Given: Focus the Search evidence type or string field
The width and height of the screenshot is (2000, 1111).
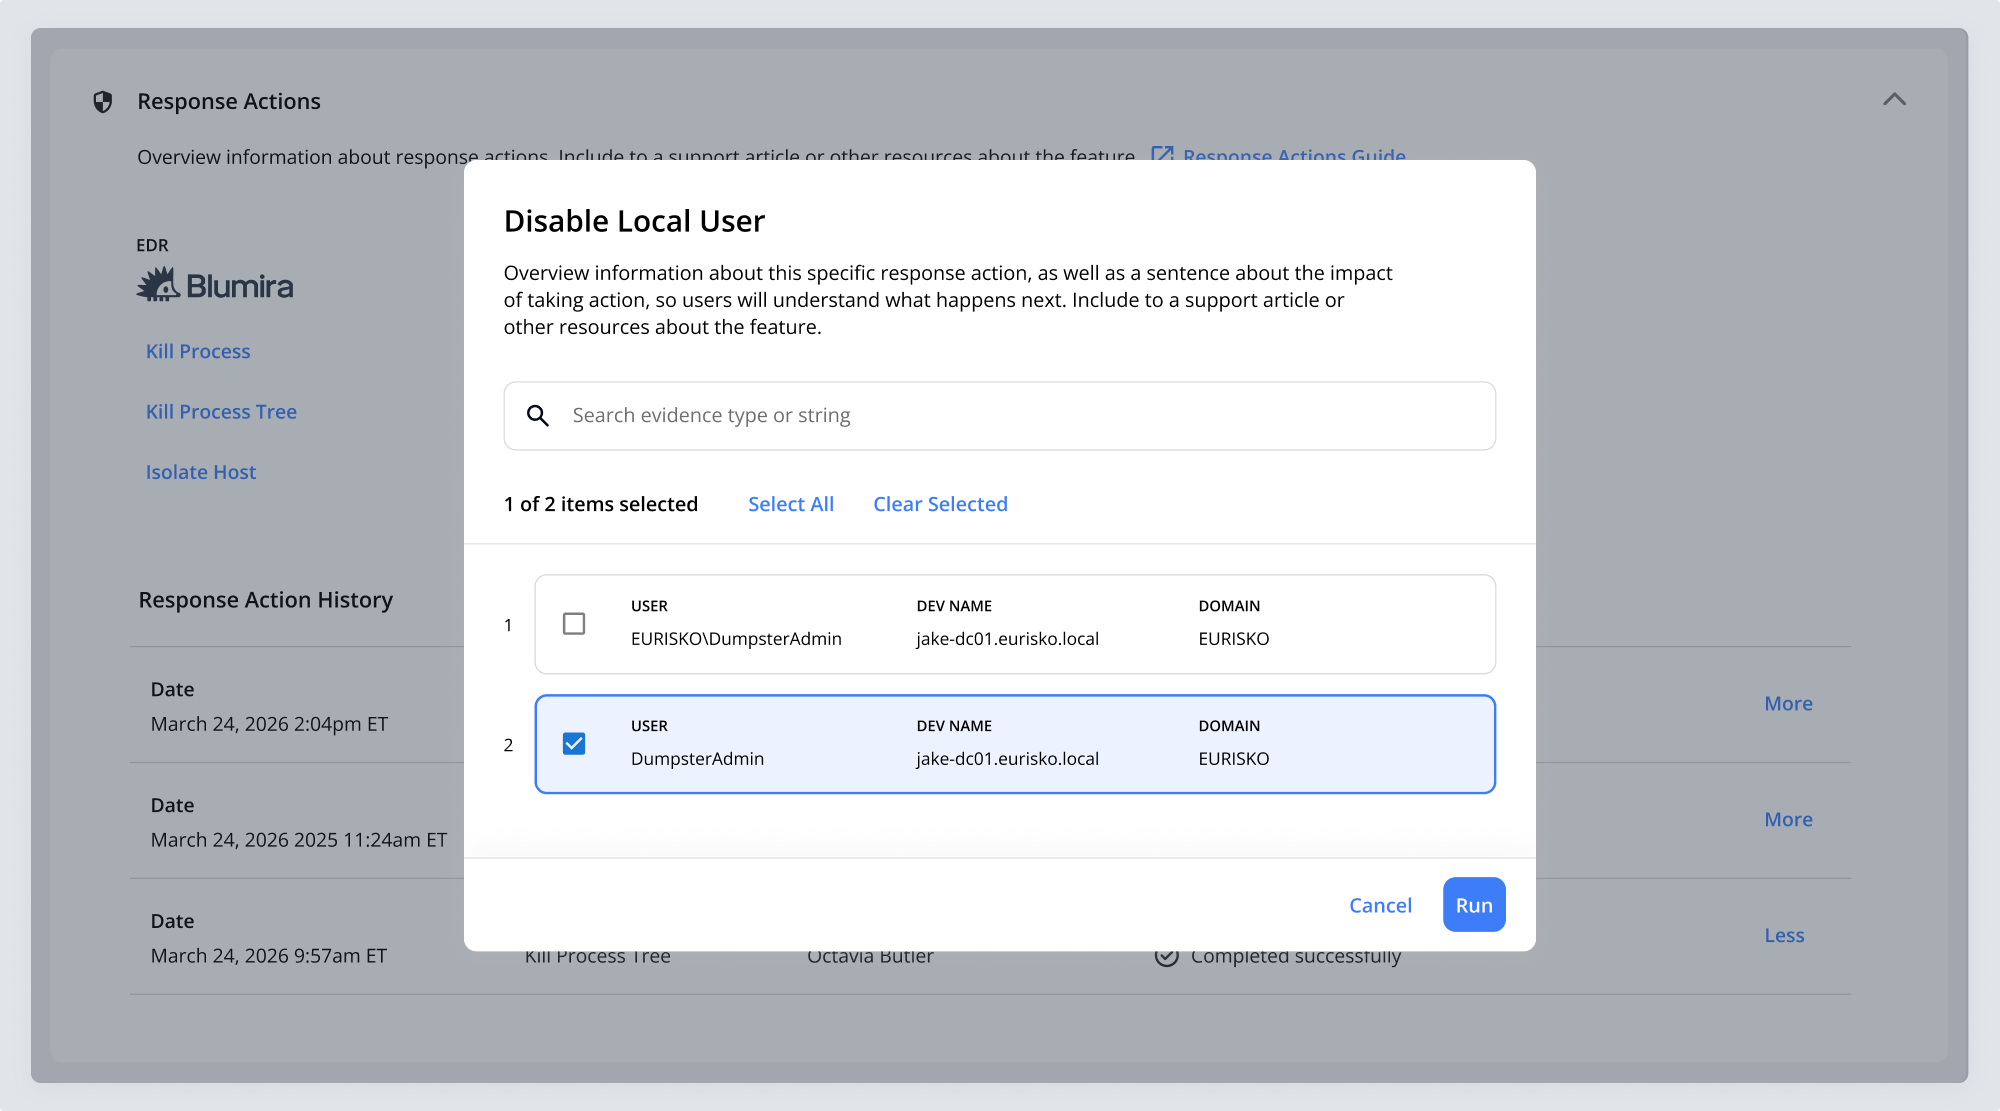Looking at the screenshot, I should 1000,416.
